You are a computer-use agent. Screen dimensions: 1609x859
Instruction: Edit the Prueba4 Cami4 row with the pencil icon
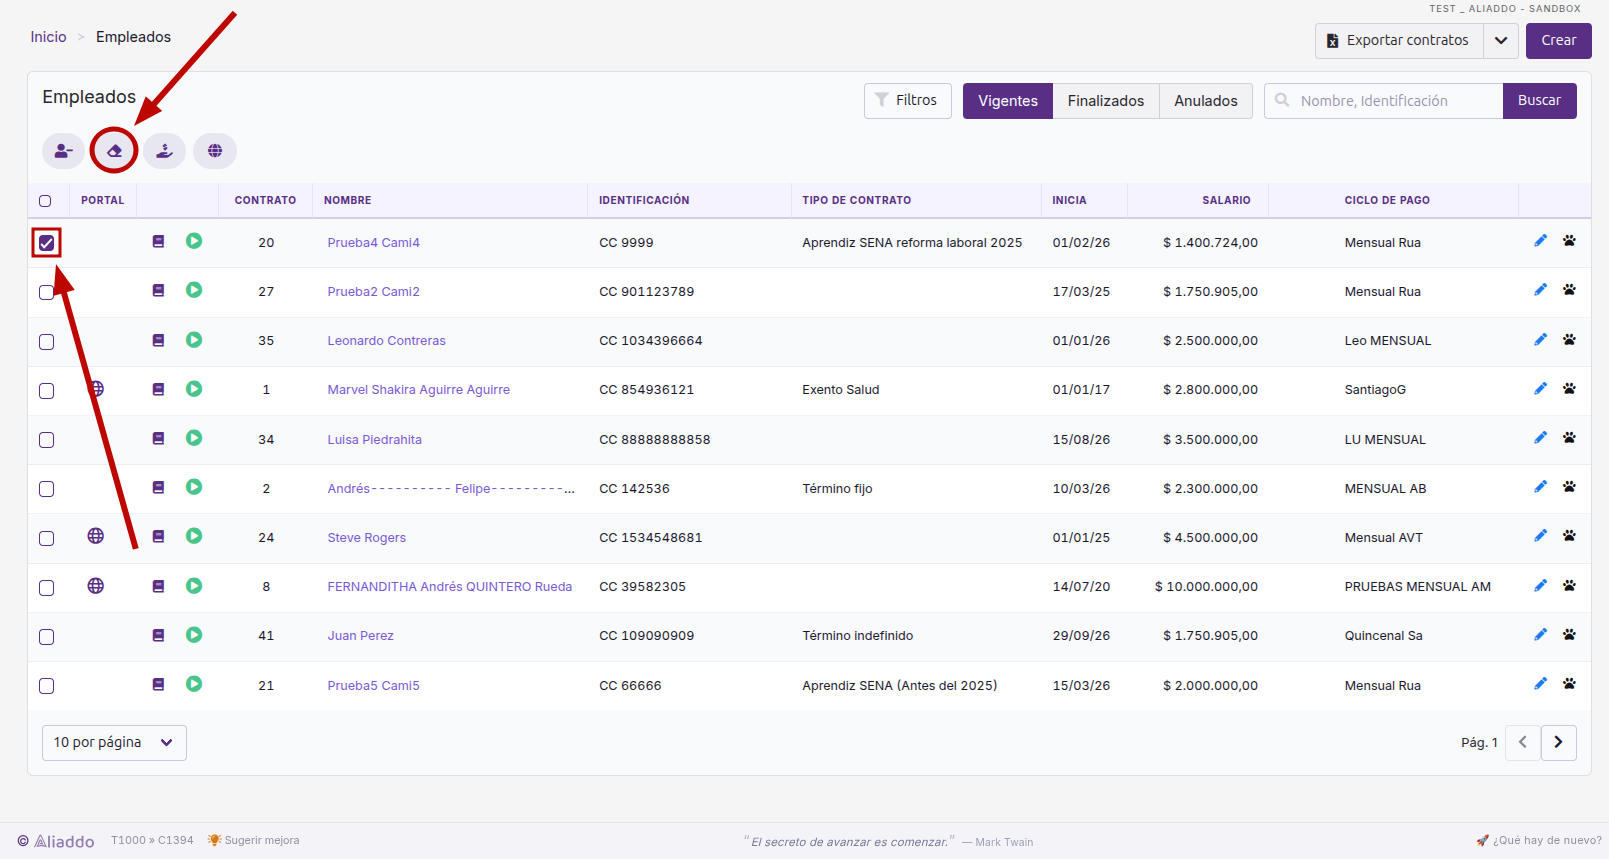pyautogui.click(x=1540, y=241)
